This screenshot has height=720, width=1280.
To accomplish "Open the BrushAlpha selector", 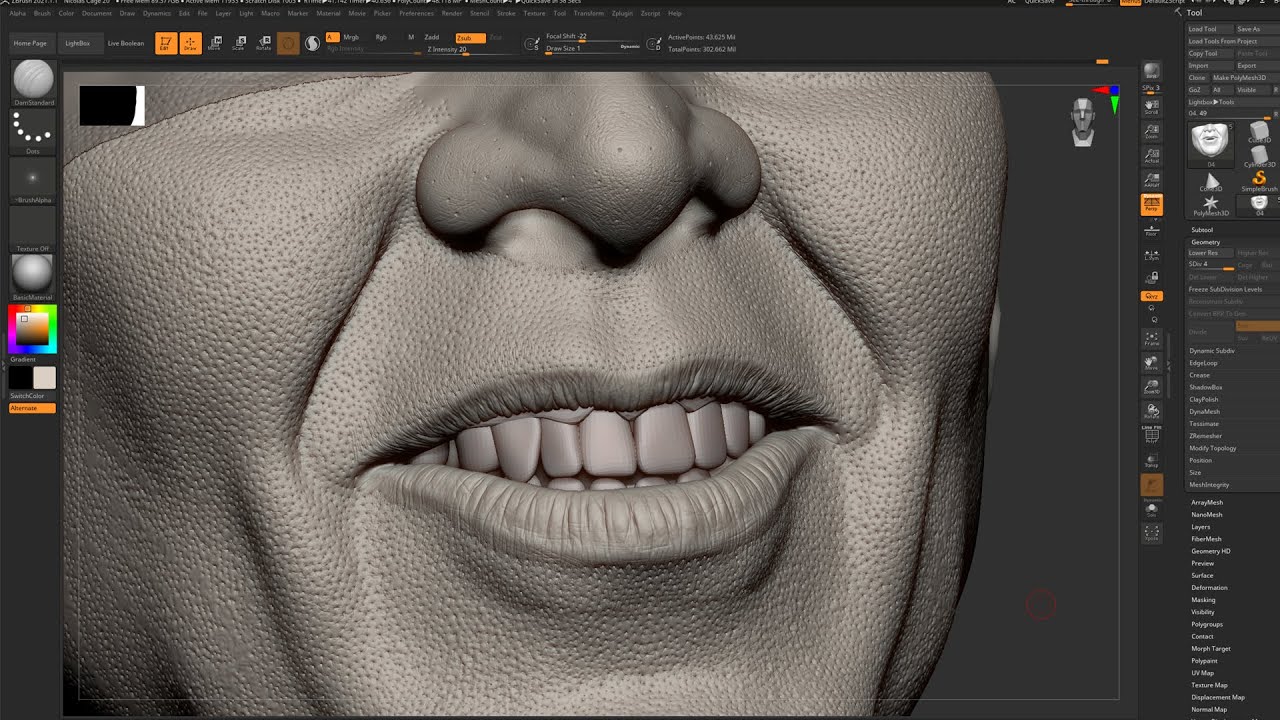I will click(32, 178).
